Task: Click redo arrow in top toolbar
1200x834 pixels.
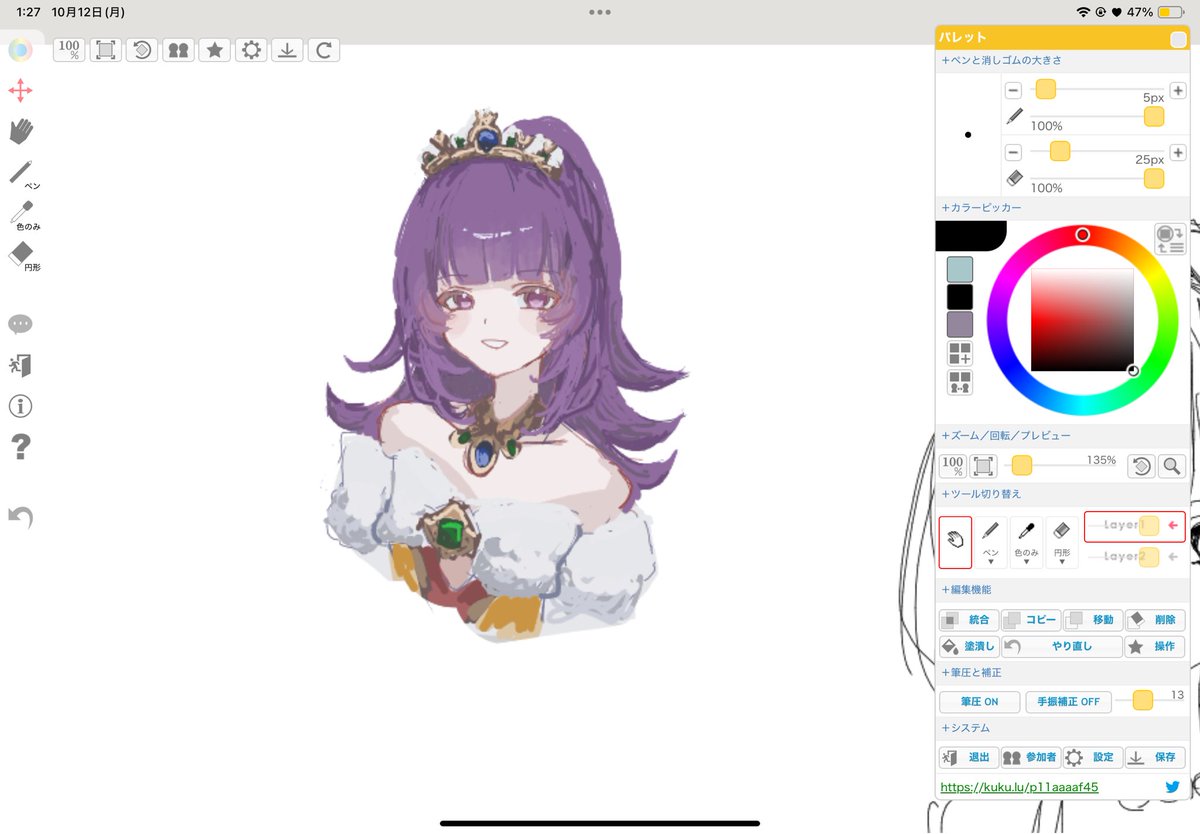Action: tap(324, 49)
